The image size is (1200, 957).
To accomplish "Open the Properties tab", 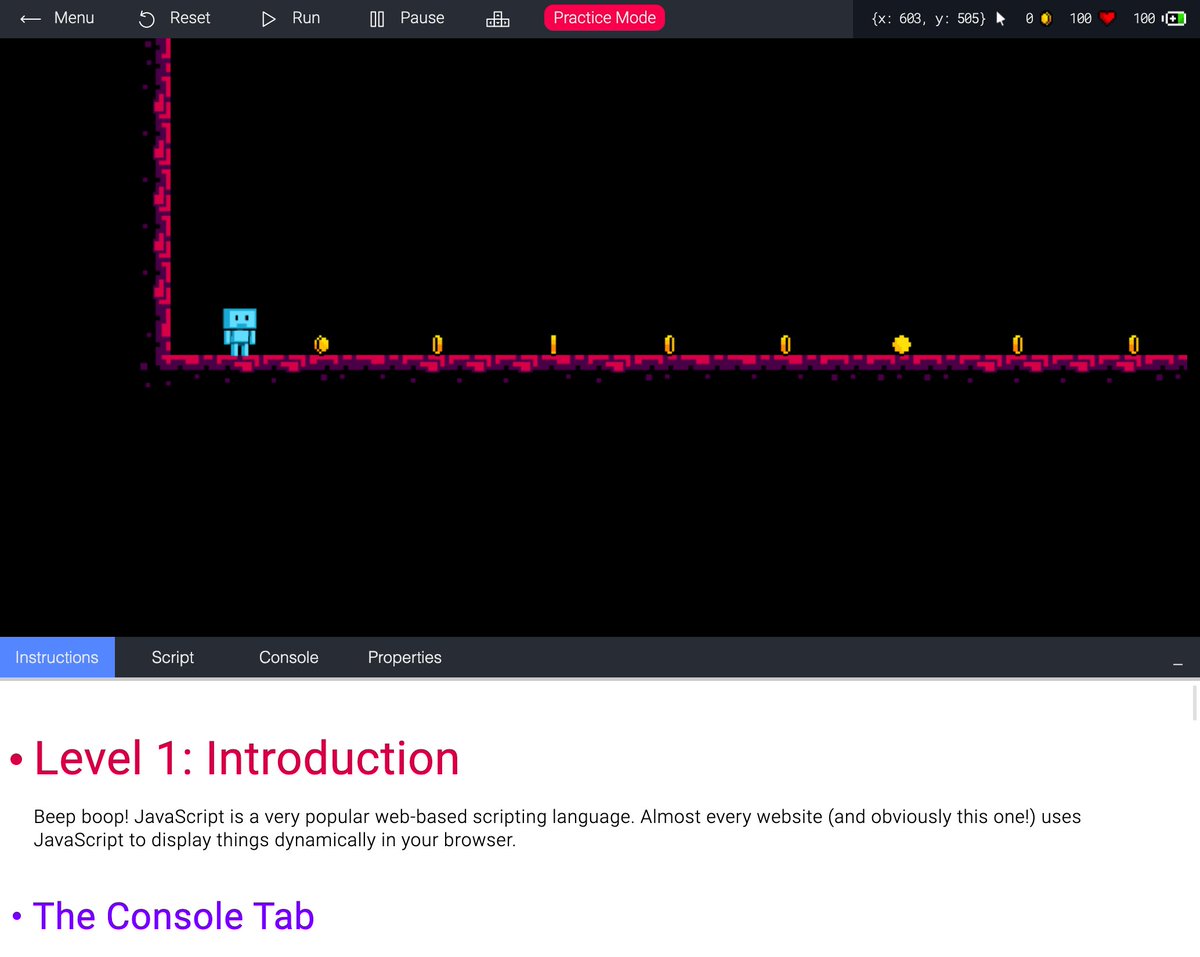I will [x=405, y=657].
